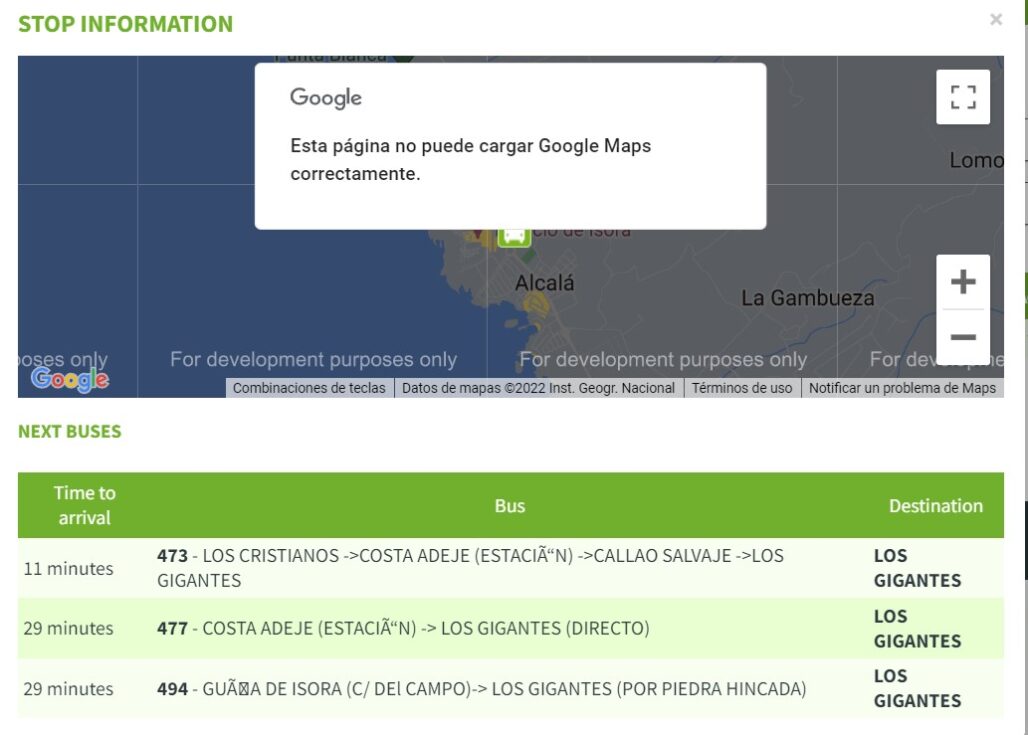The image size is (1028, 735).
Task: Click the green bus stop marker
Action: pyautogui.click(x=514, y=235)
